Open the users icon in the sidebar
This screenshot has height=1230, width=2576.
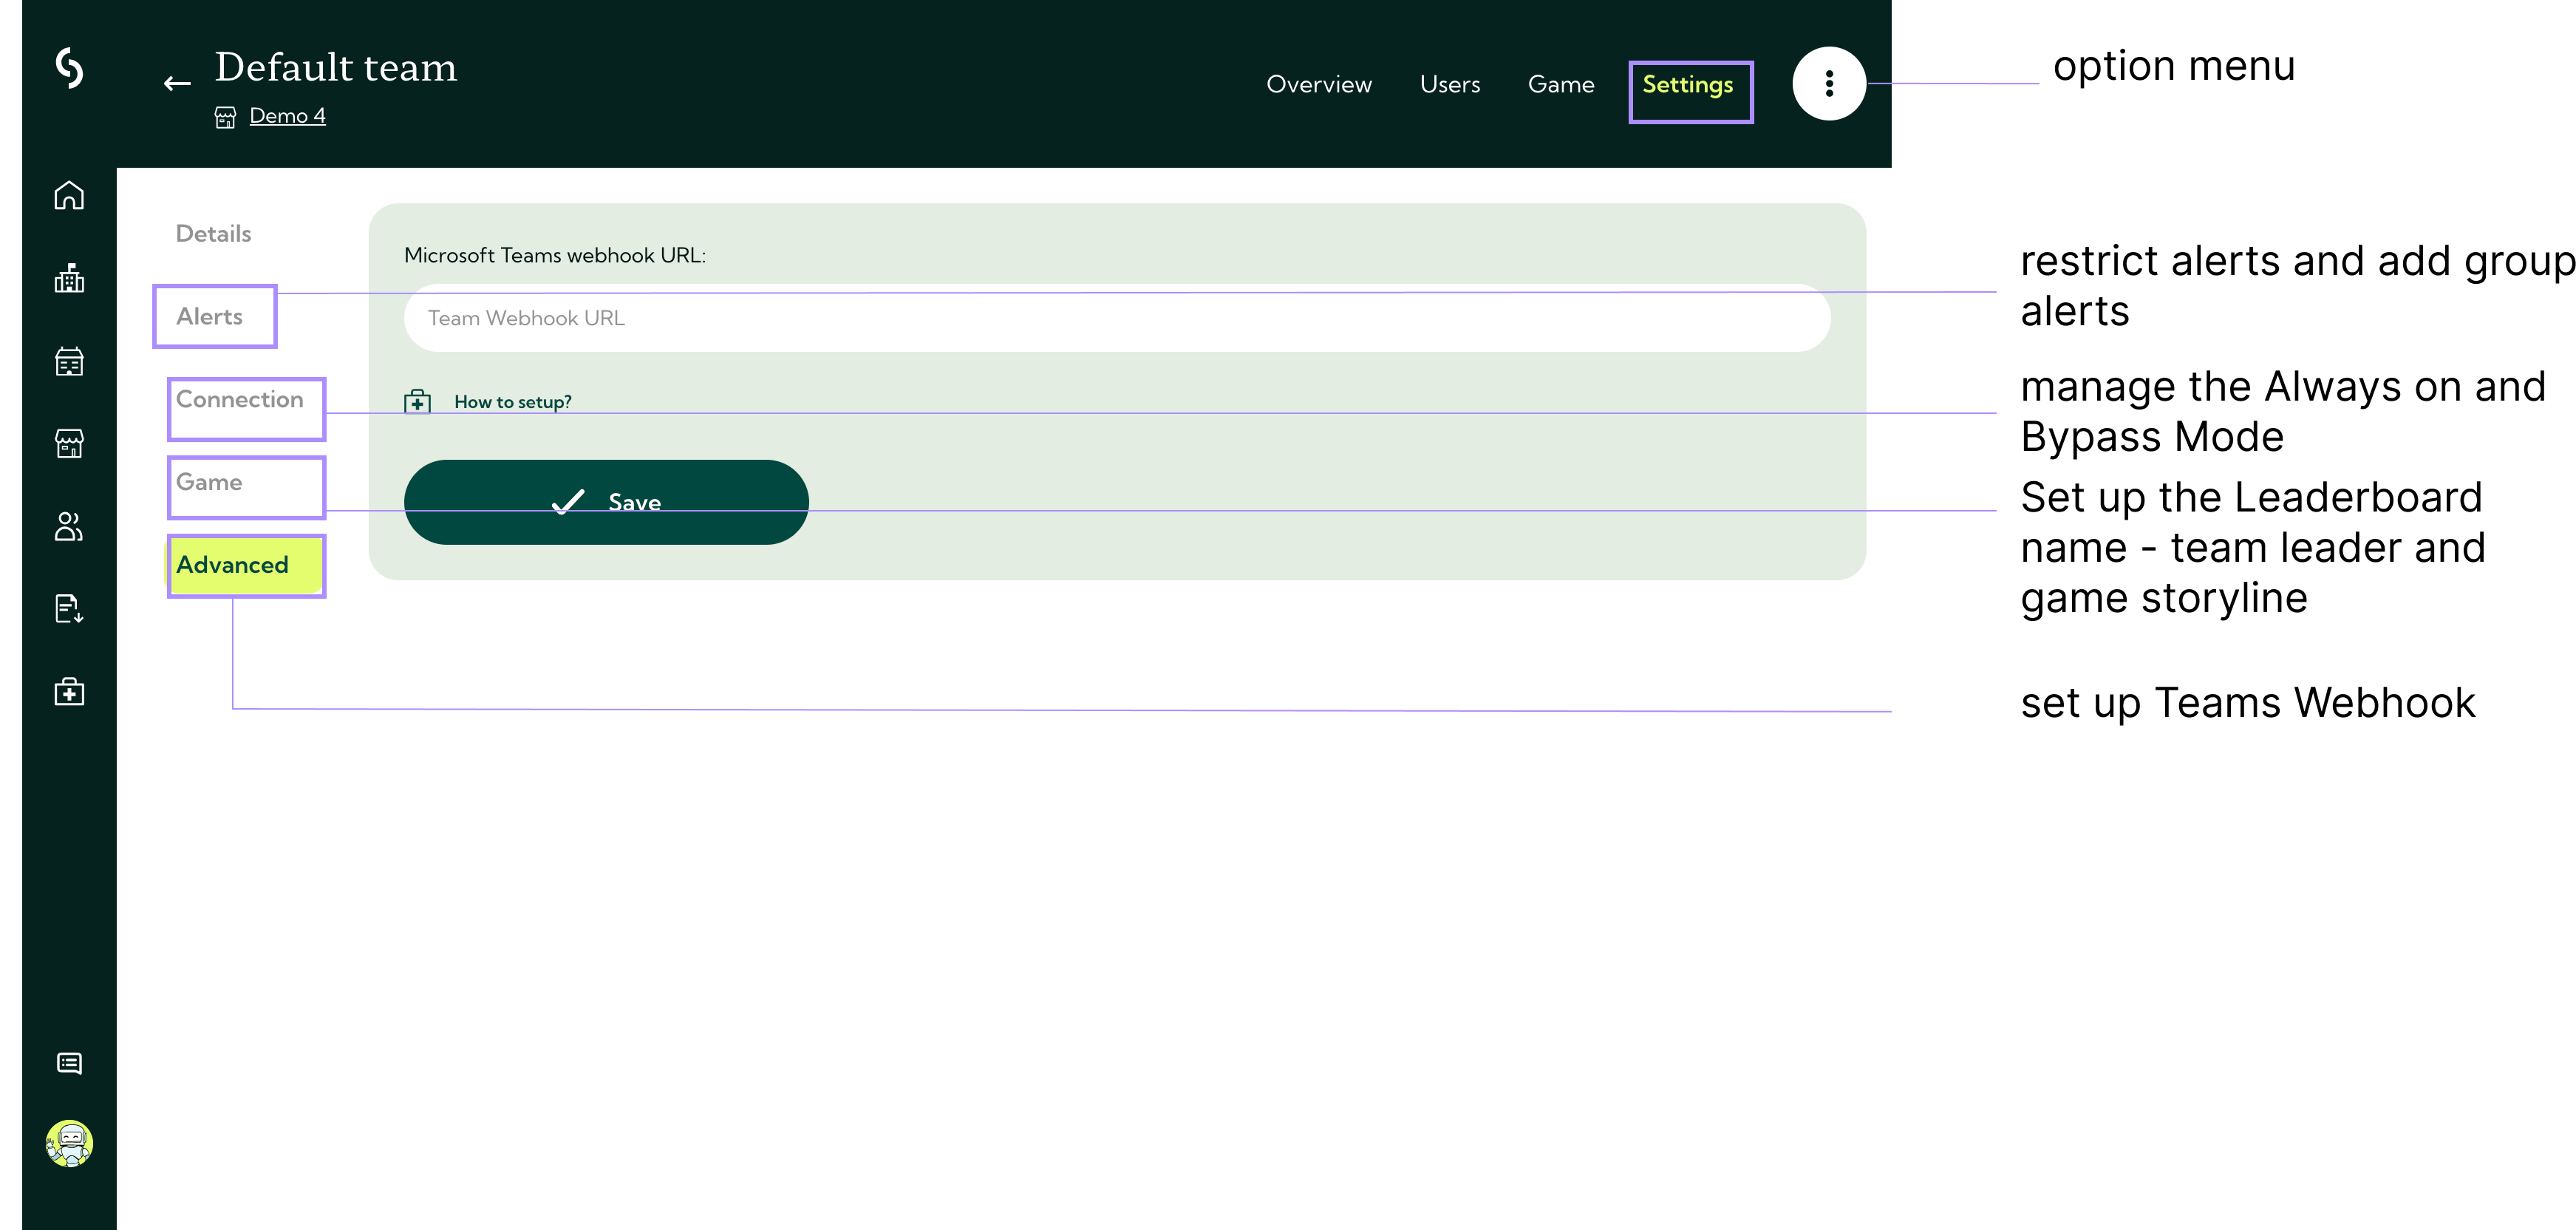click(69, 526)
